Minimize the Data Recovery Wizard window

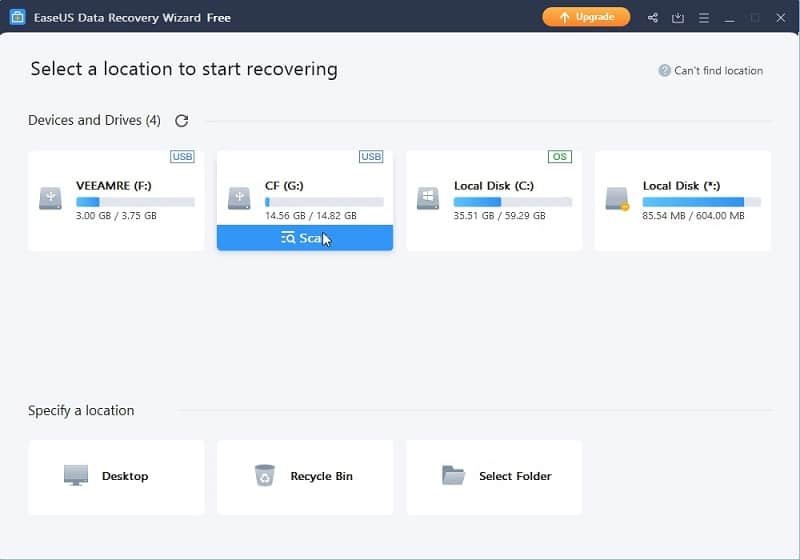(x=730, y=17)
